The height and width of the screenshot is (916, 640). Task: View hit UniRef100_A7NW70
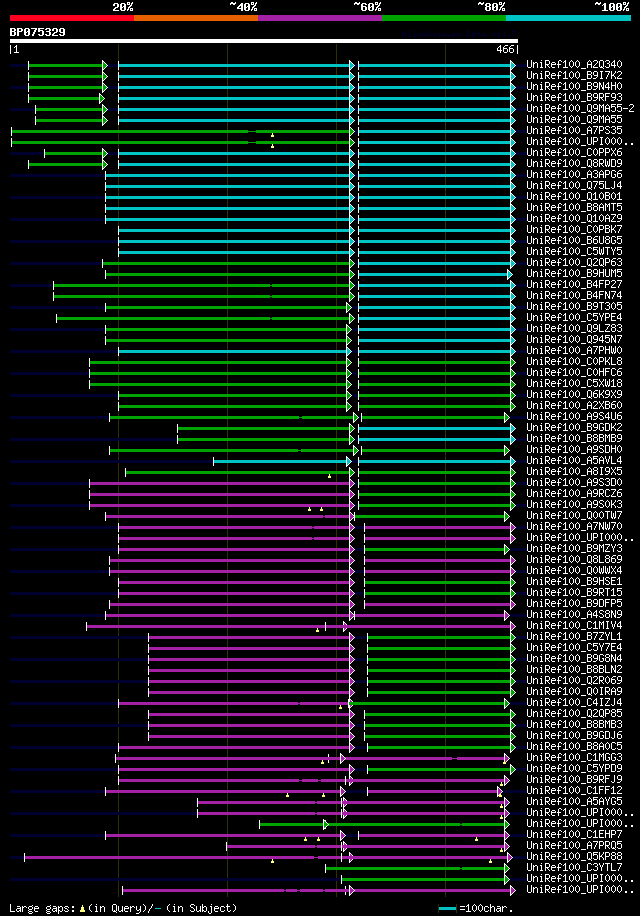click(x=574, y=526)
